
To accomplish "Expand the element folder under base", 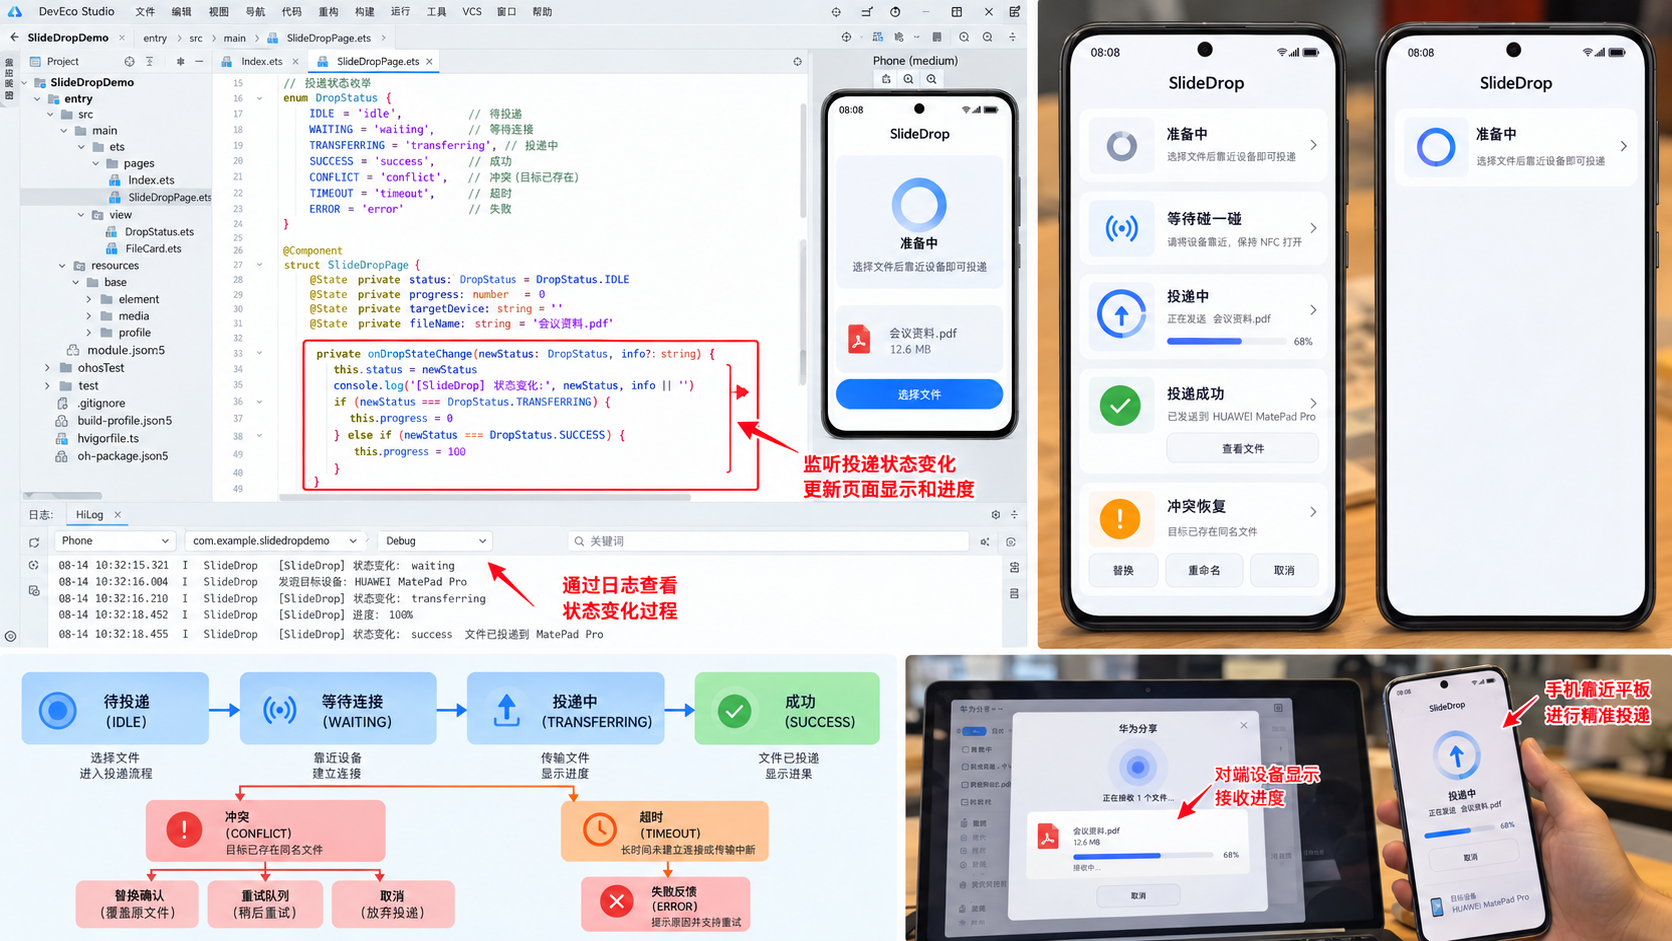I will point(89,299).
